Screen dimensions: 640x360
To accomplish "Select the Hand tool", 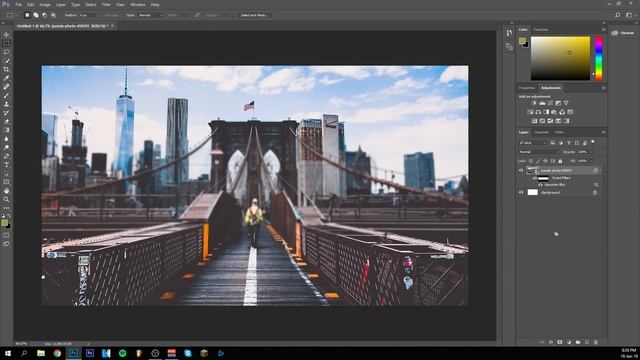I will tap(6, 191).
